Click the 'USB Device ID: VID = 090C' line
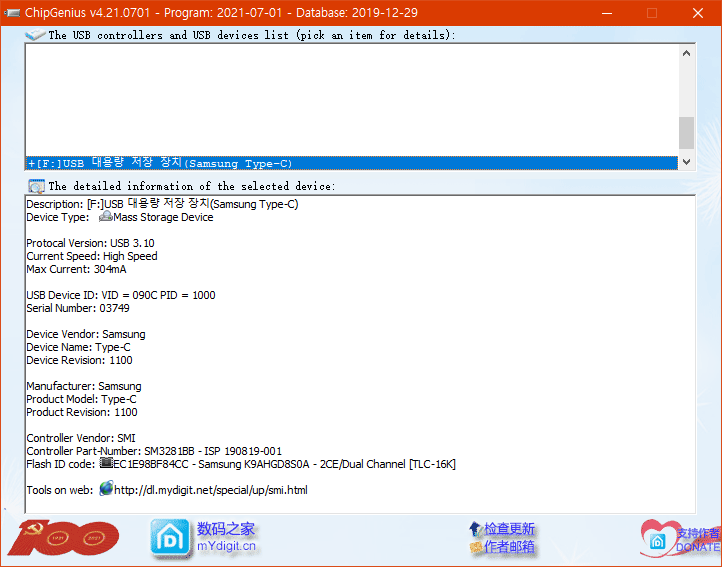 click(x=121, y=295)
